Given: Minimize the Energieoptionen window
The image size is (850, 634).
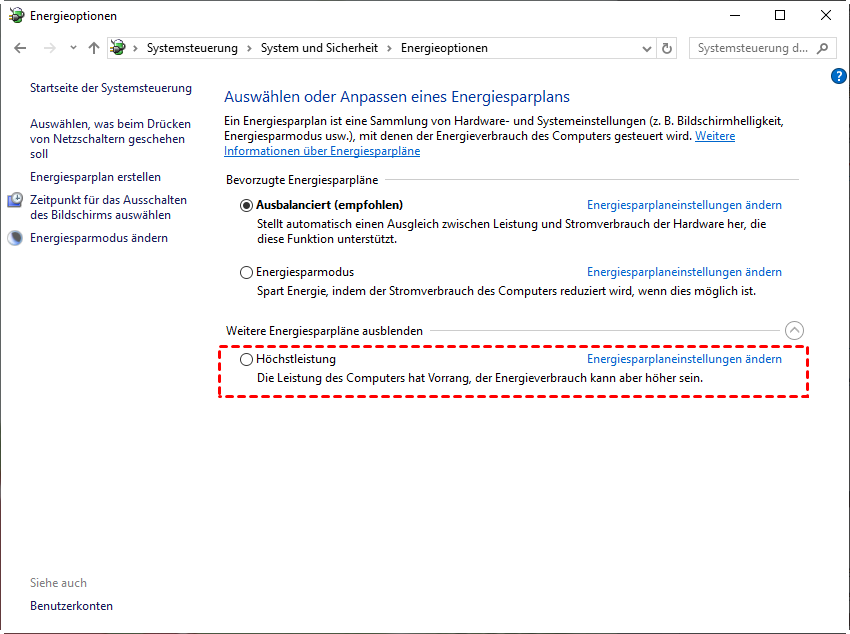Looking at the screenshot, I should pos(735,15).
